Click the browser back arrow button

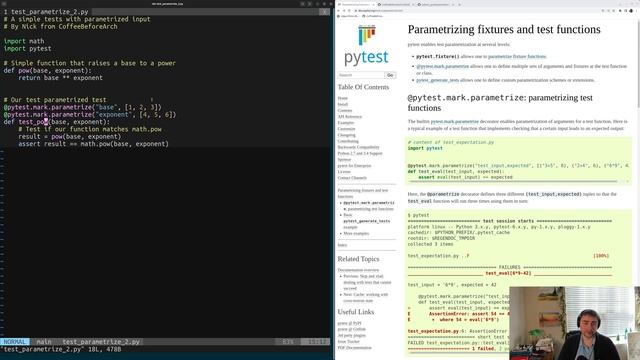339,11
